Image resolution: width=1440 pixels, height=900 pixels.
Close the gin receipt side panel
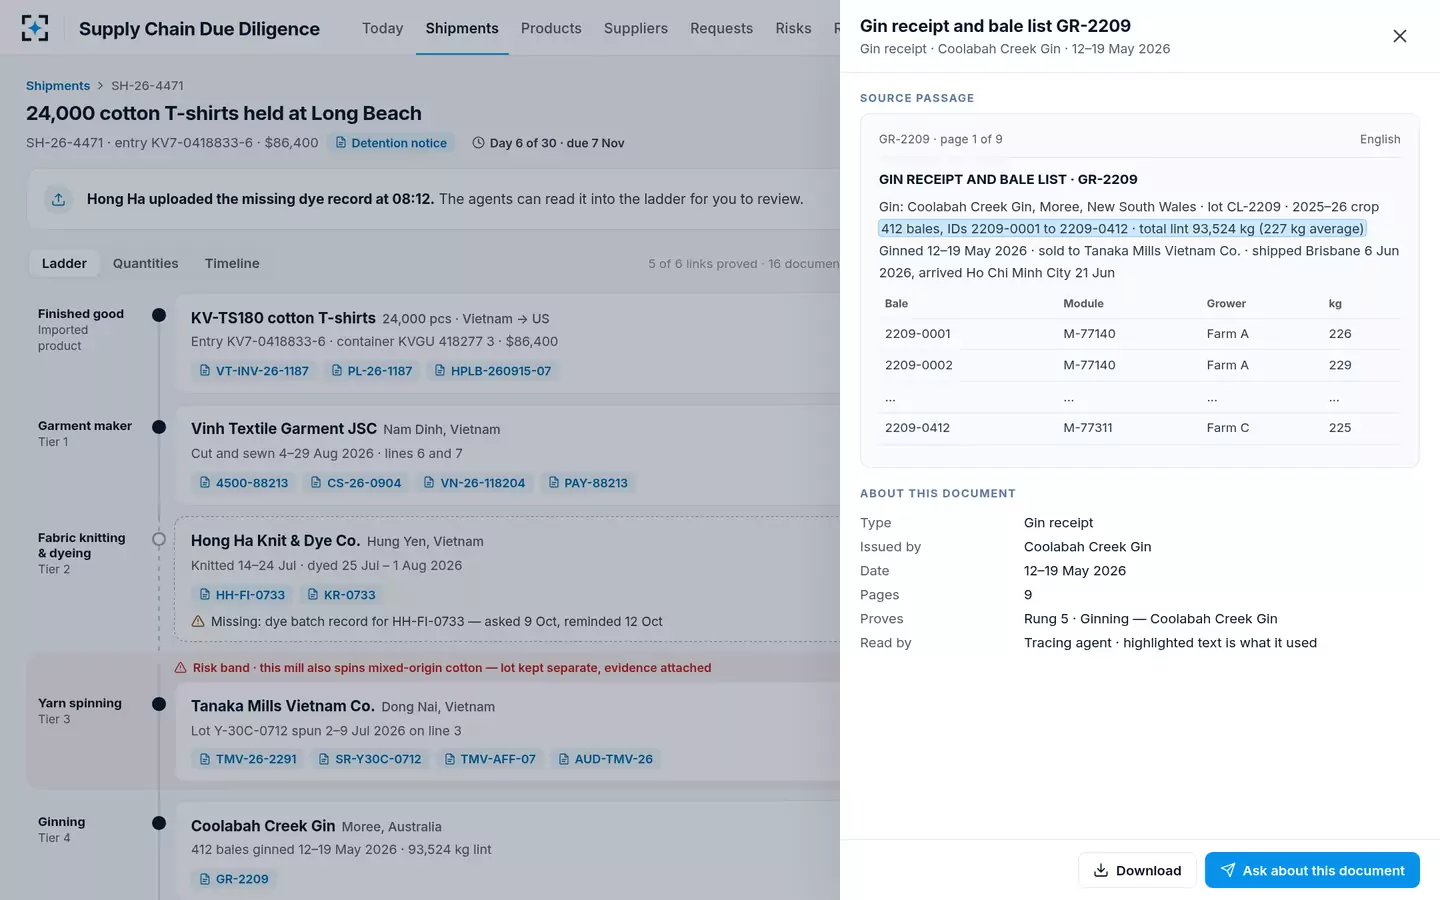tap(1400, 36)
